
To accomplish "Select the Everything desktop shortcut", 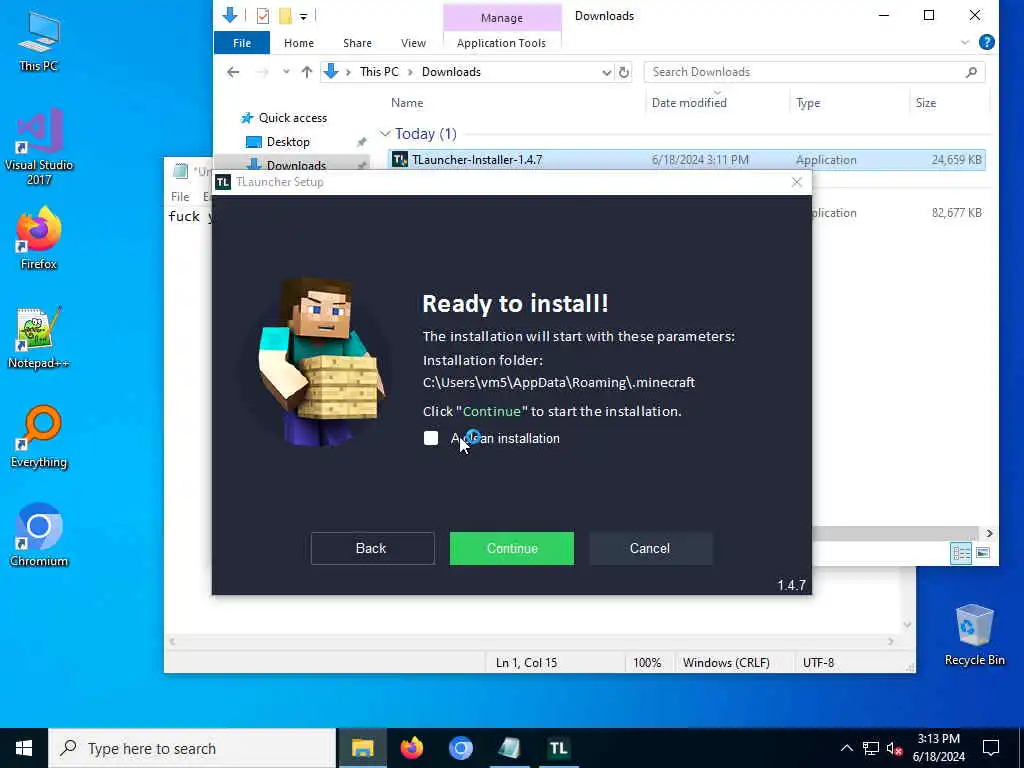I will click(x=39, y=437).
